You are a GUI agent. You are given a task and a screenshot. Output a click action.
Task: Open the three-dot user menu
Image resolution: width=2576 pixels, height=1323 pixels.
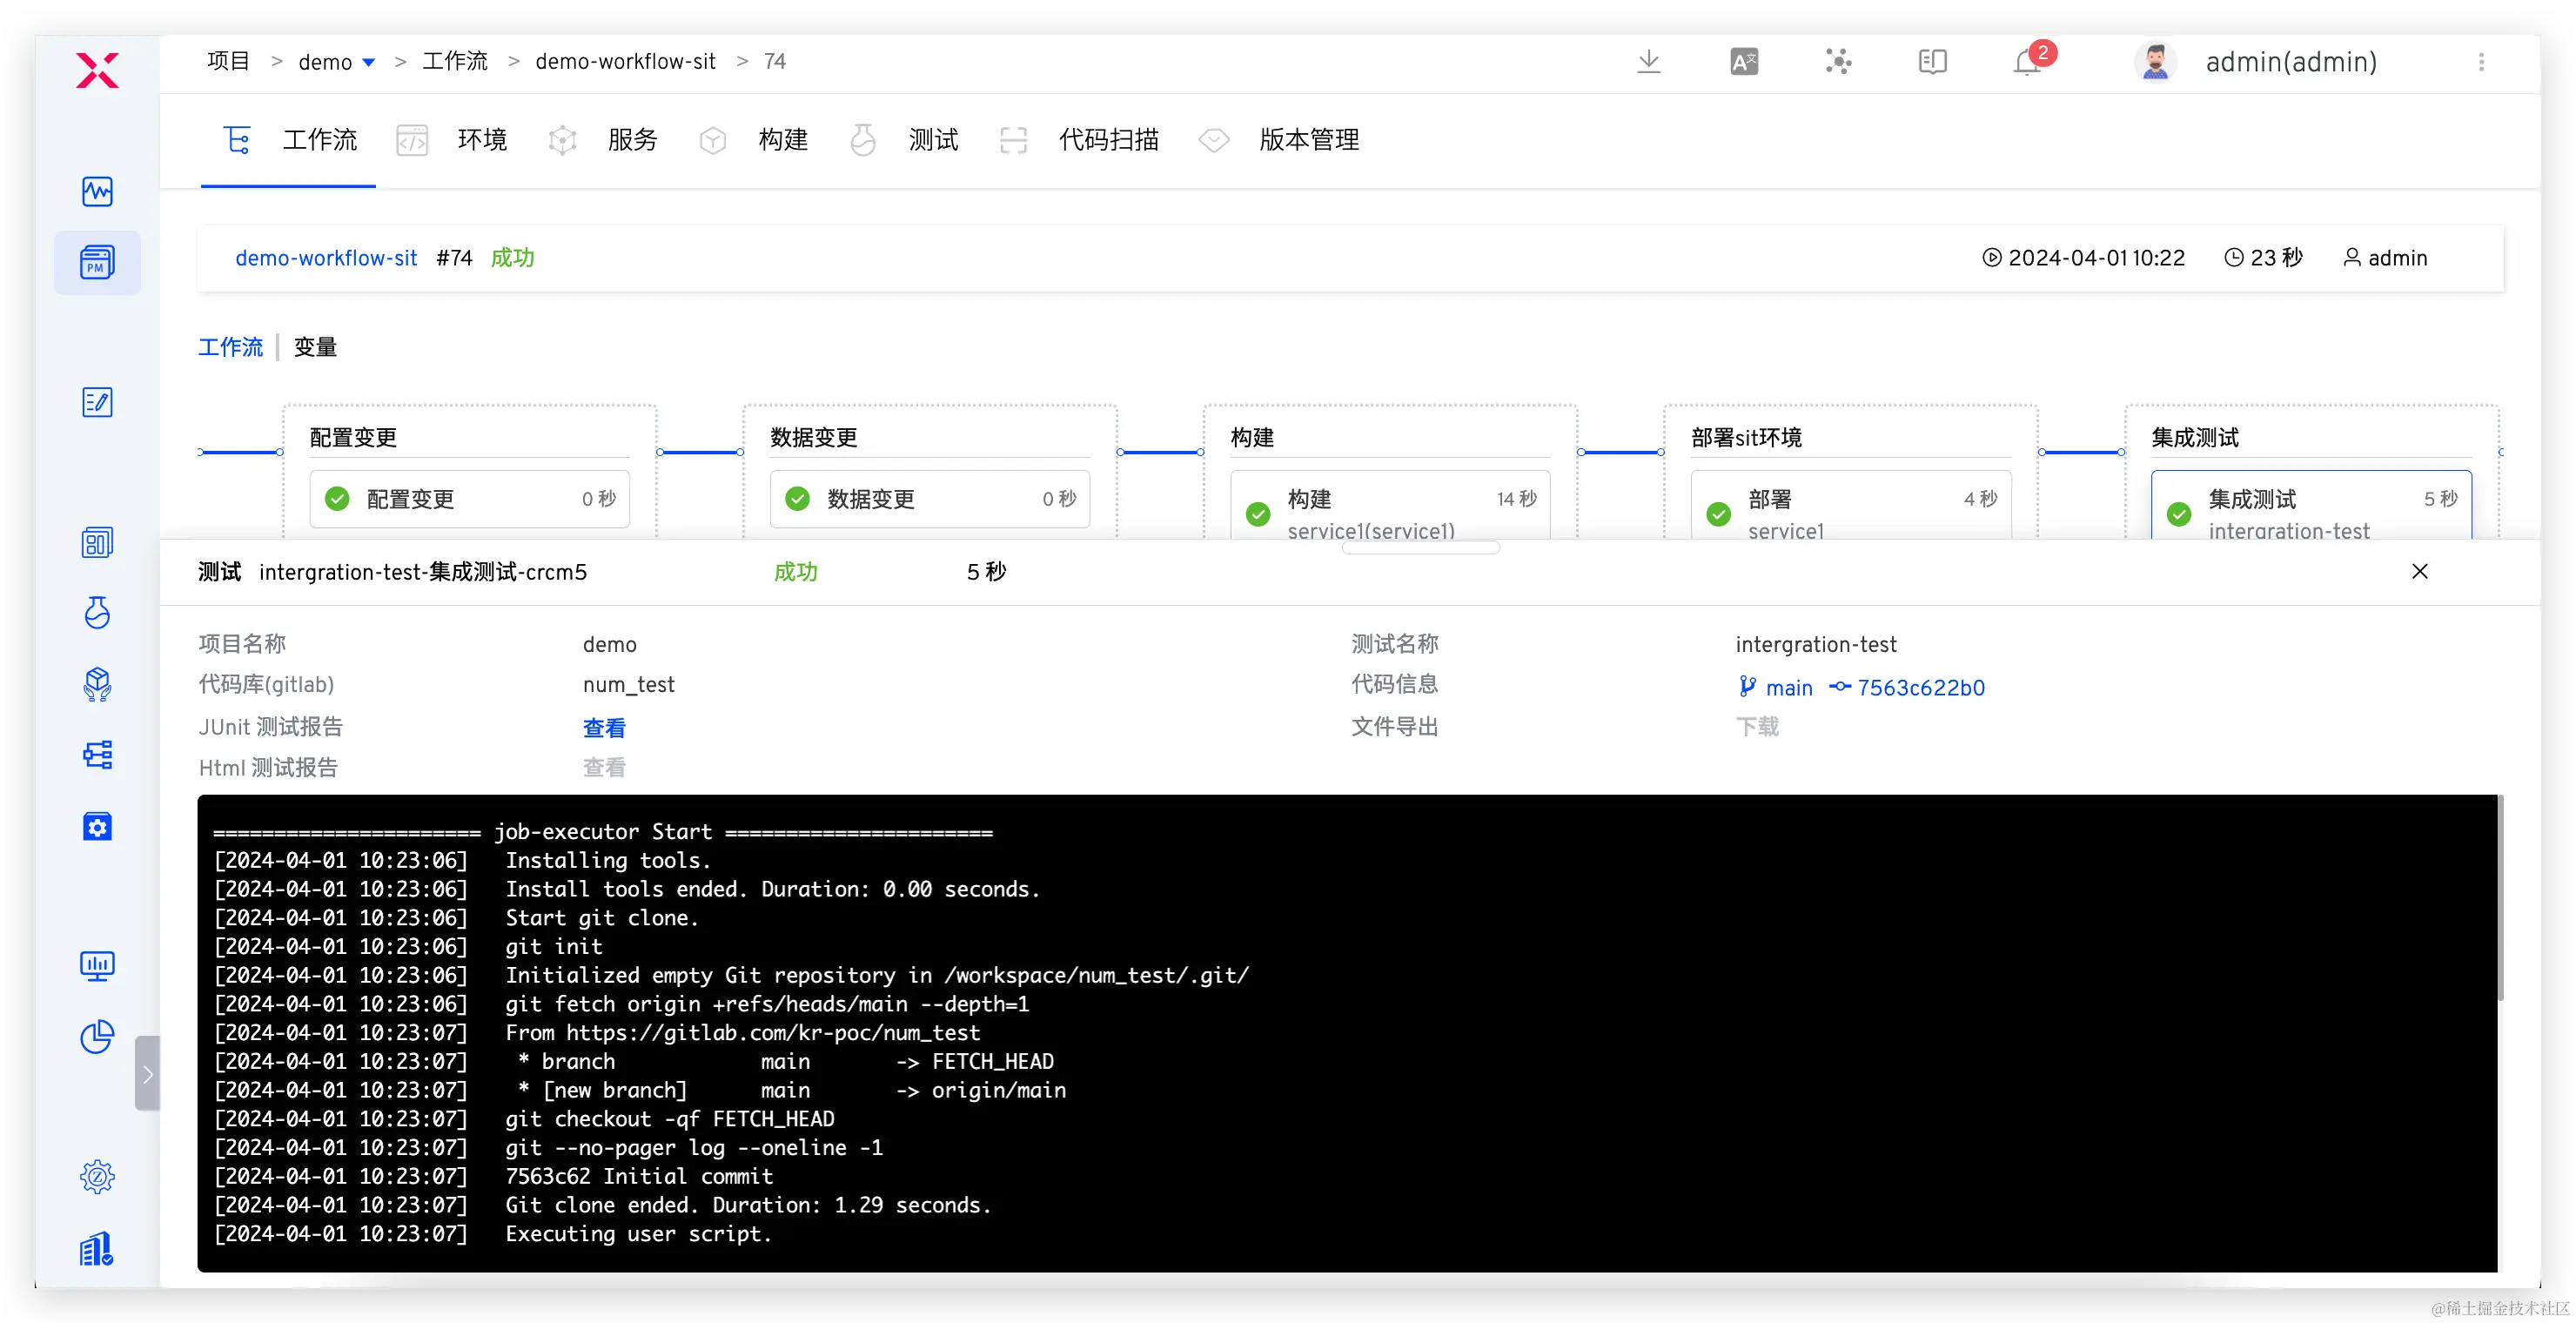(x=2481, y=62)
